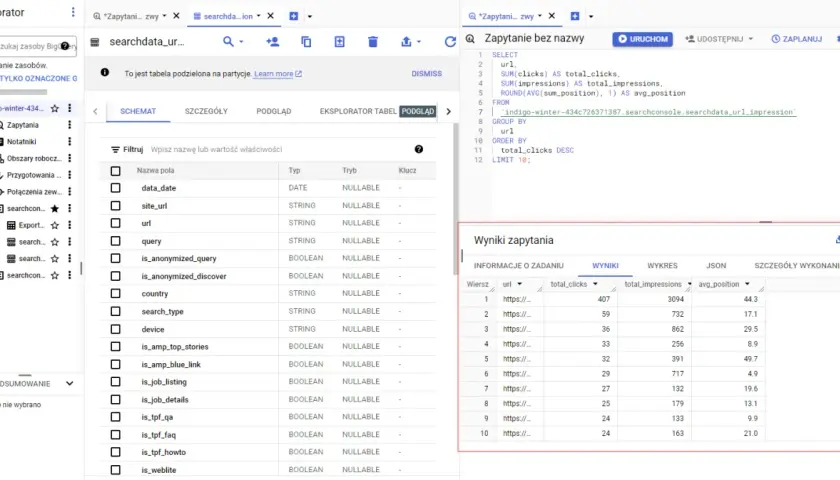This screenshot has height=480, width=840.
Task: Open total_clicks column dropdown
Action: 595,284
